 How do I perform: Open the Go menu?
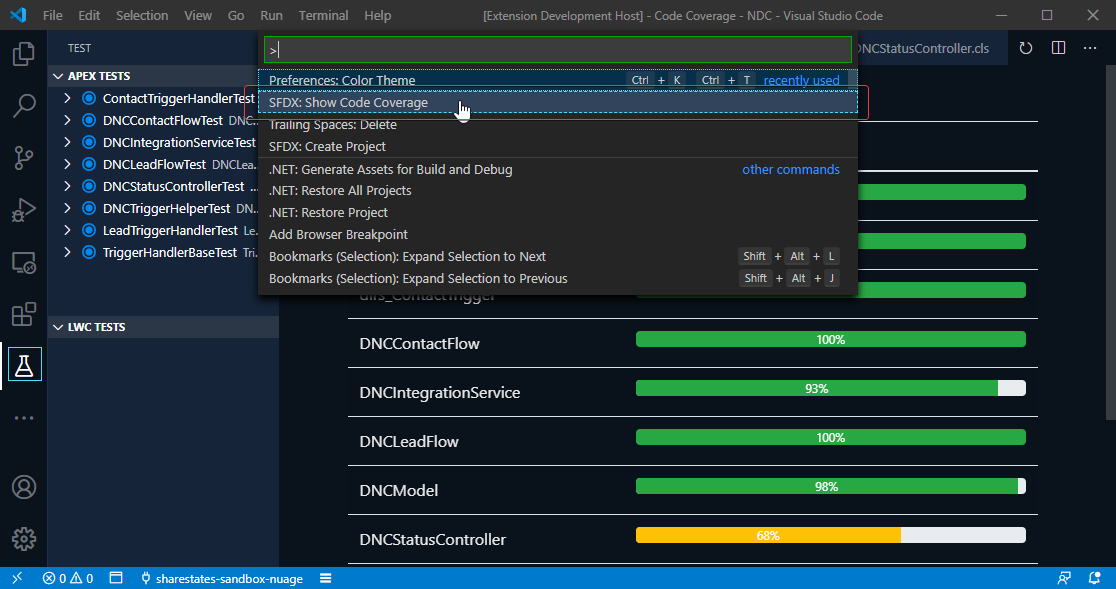tap(236, 15)
